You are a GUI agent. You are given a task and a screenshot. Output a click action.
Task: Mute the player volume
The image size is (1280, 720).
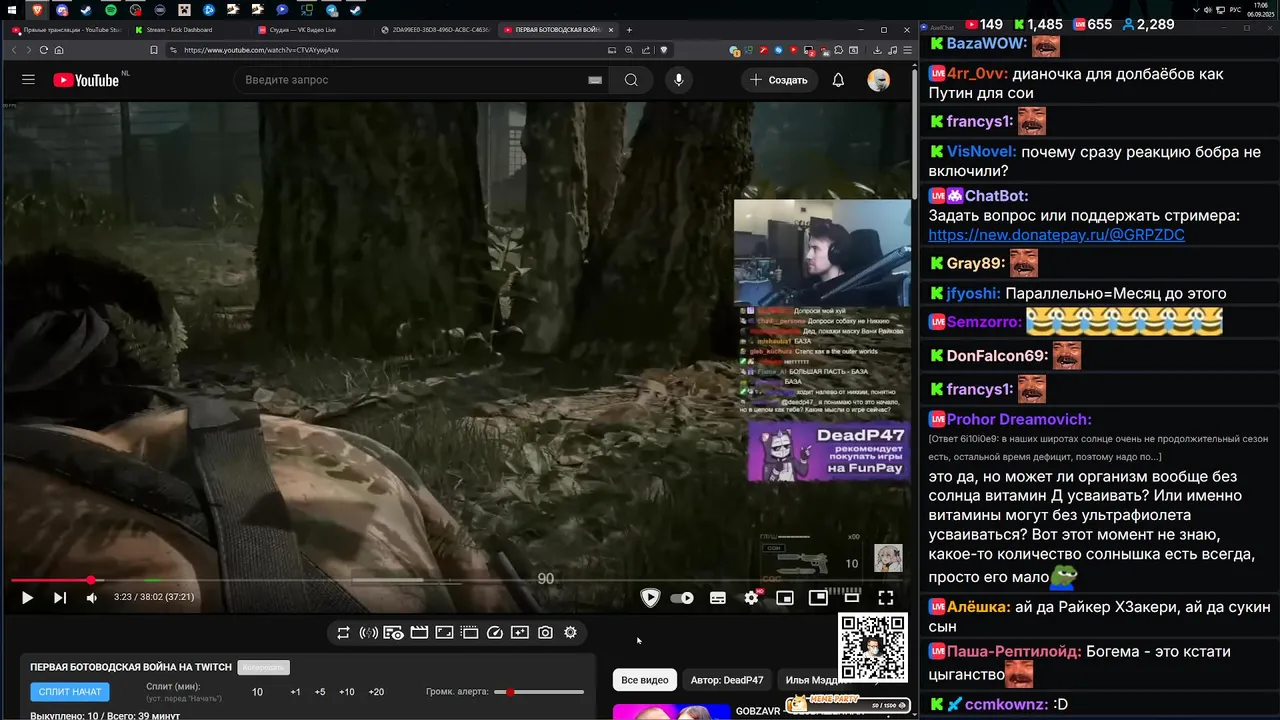(x=92, y=598)
